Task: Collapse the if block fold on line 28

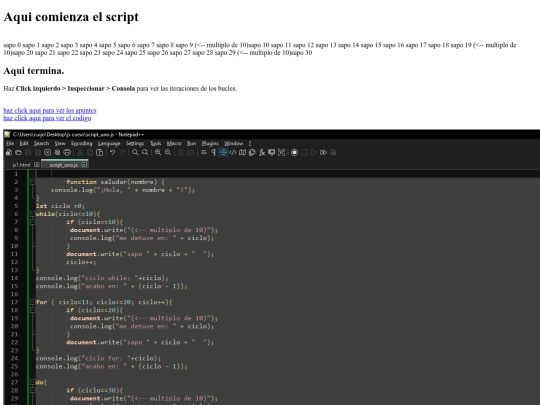Action: pos(33,390)
